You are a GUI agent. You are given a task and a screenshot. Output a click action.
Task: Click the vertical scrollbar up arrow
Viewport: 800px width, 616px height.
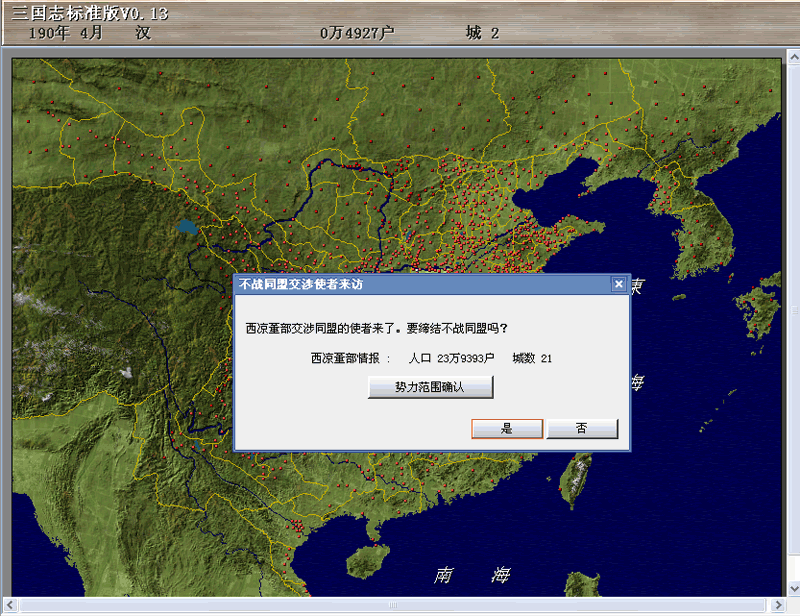tap(794, 57)
